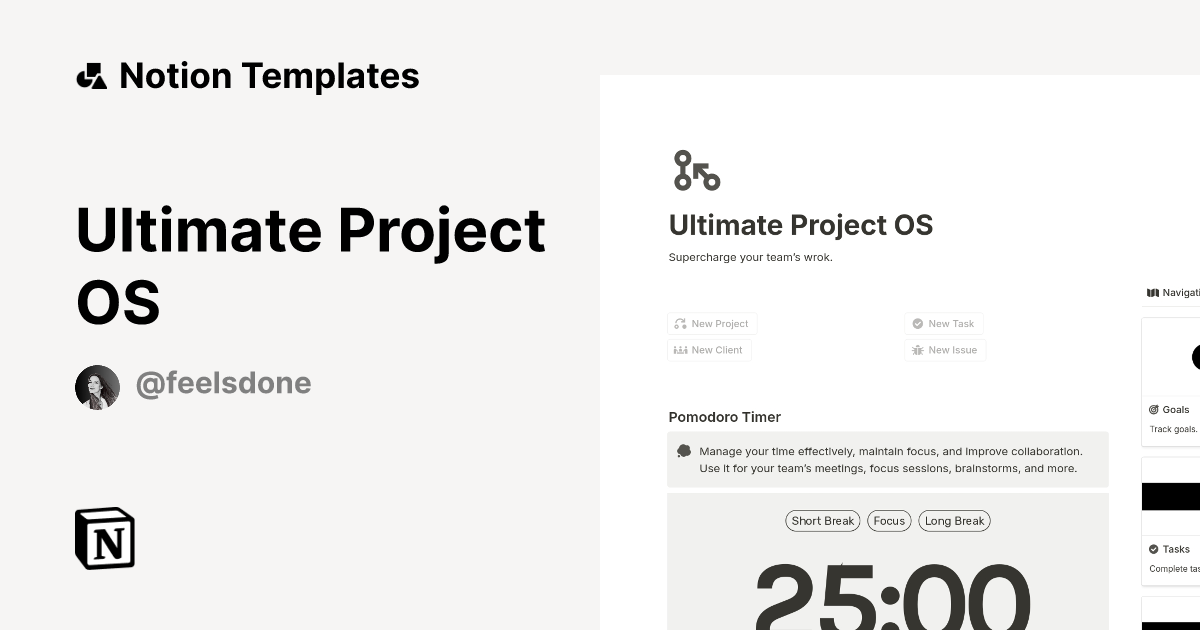Image resolution: width=1200 pixels, height=630 pixels.
Task: Click the Notion N logo
Action: point(104,538)
